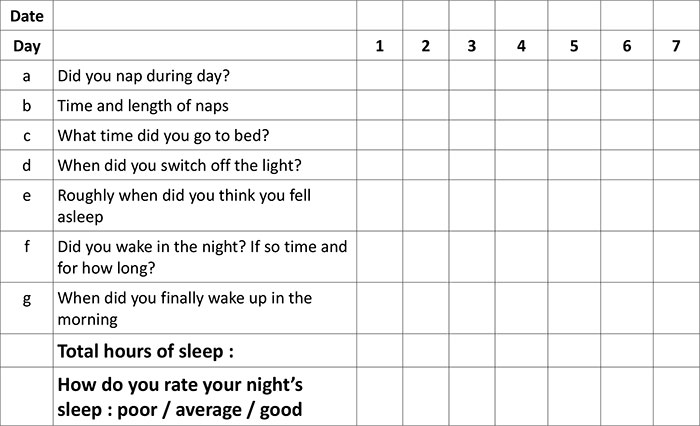
Task: Select the 'Did you nap during day?' question text
Action: [143, 76]
